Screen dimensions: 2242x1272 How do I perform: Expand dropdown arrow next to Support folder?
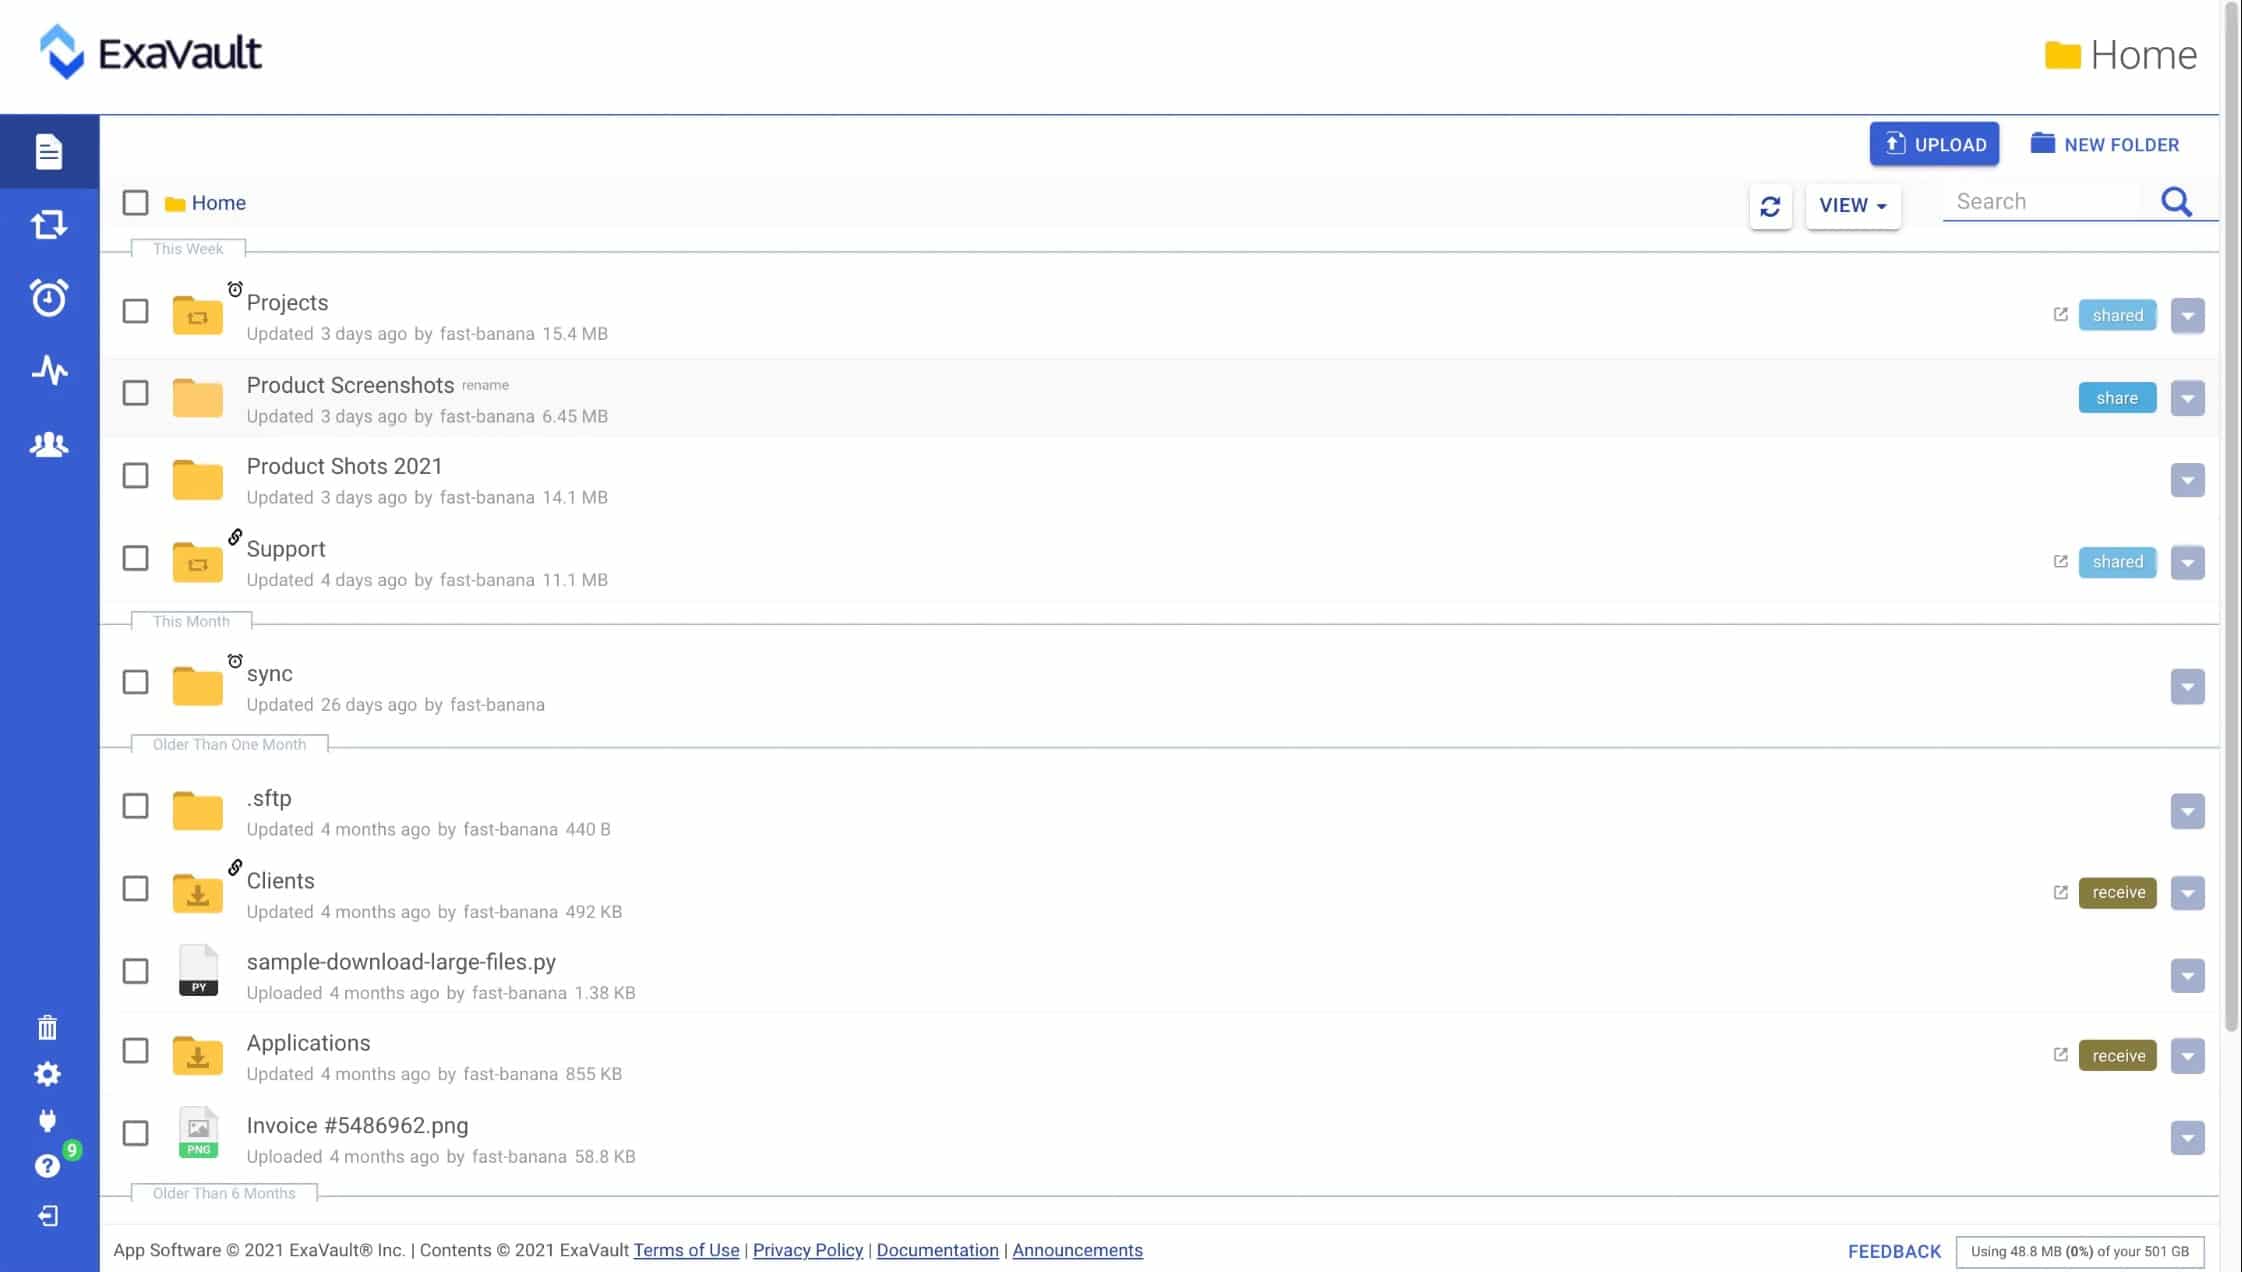pos(2188,561)
